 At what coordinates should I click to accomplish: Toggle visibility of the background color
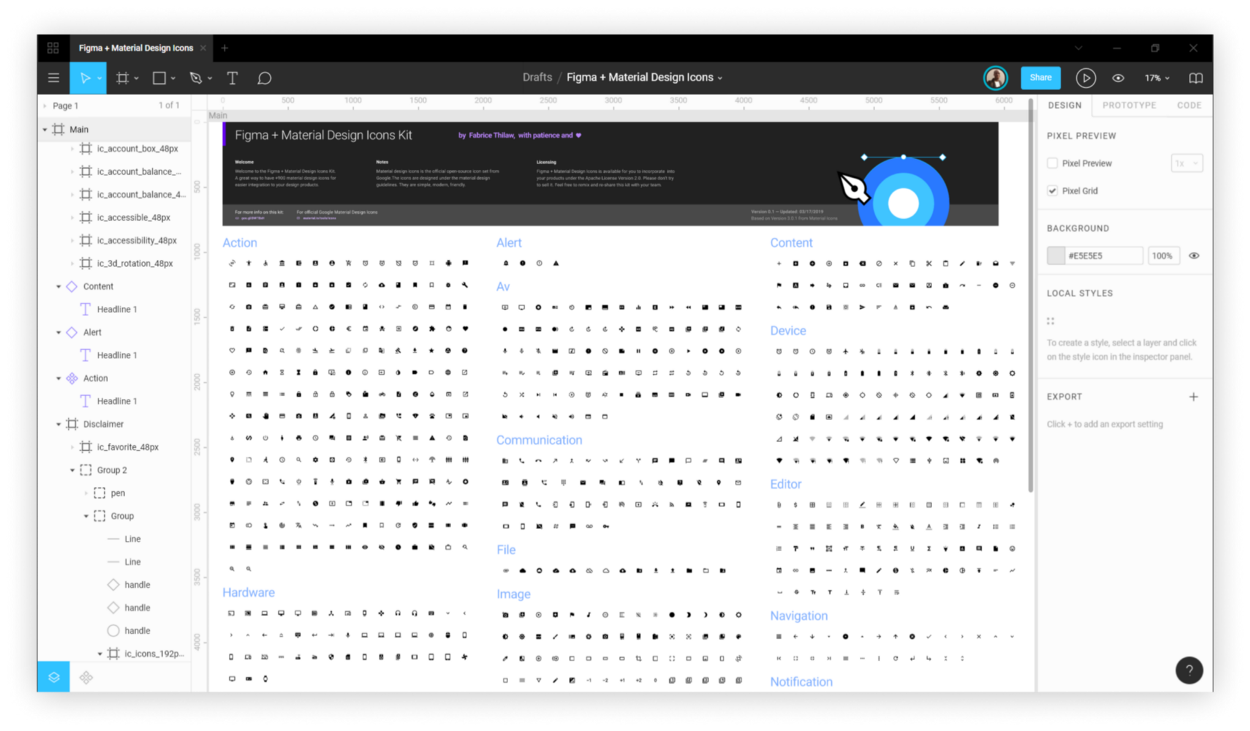click(1194, 255)
